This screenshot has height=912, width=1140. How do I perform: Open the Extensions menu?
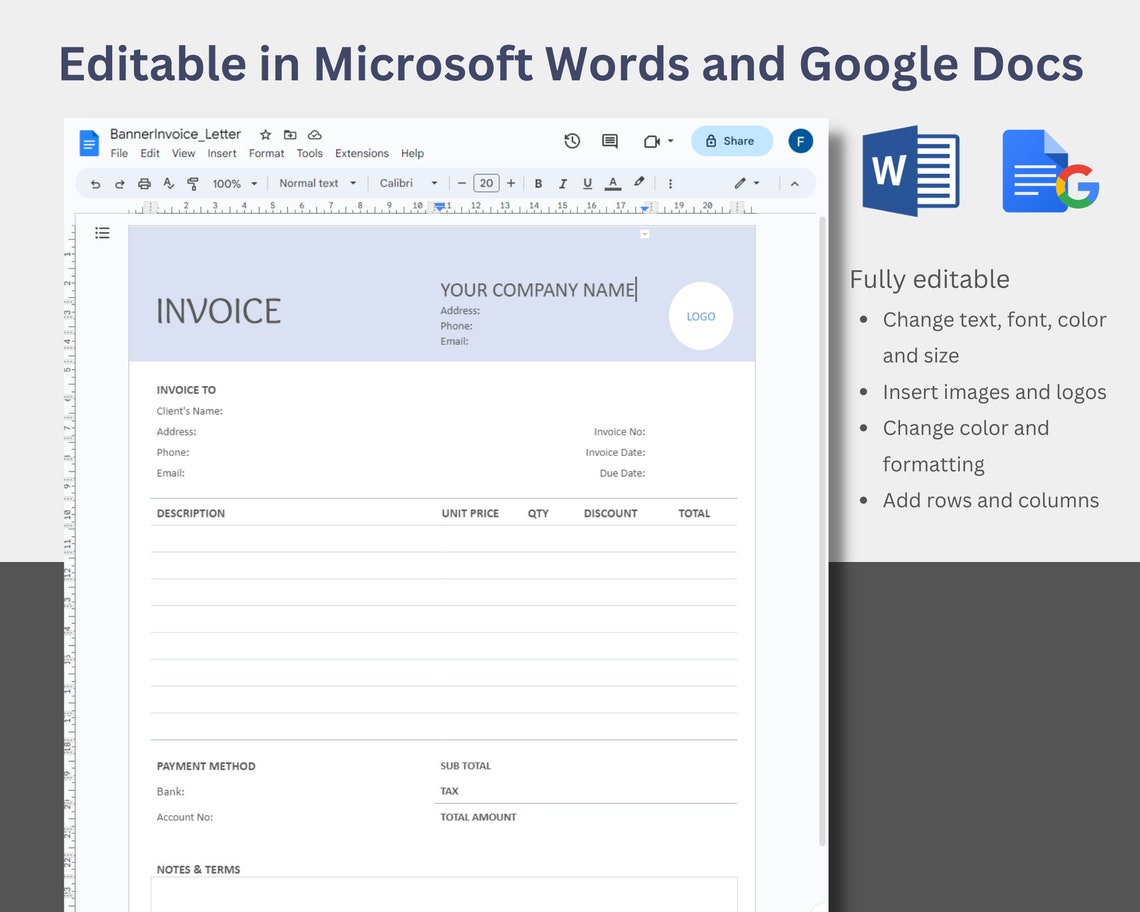[x=361, y=153]
